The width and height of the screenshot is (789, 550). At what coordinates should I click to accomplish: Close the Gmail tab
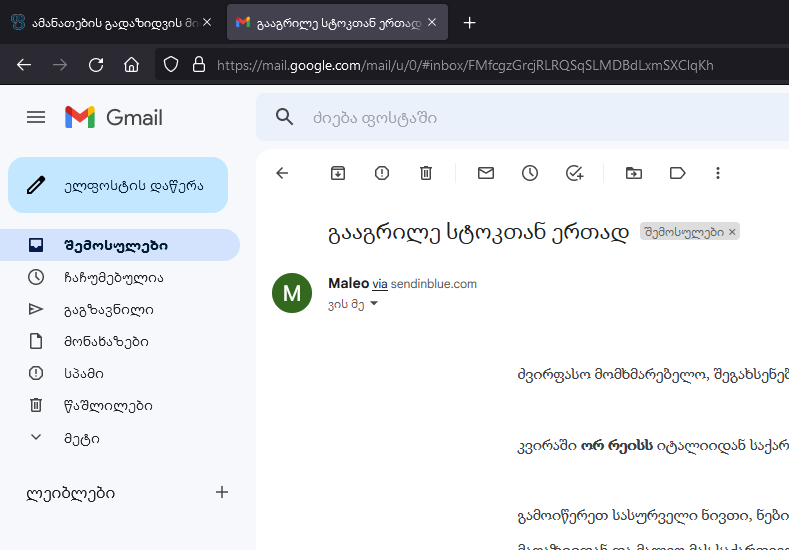tap(432, 22)
